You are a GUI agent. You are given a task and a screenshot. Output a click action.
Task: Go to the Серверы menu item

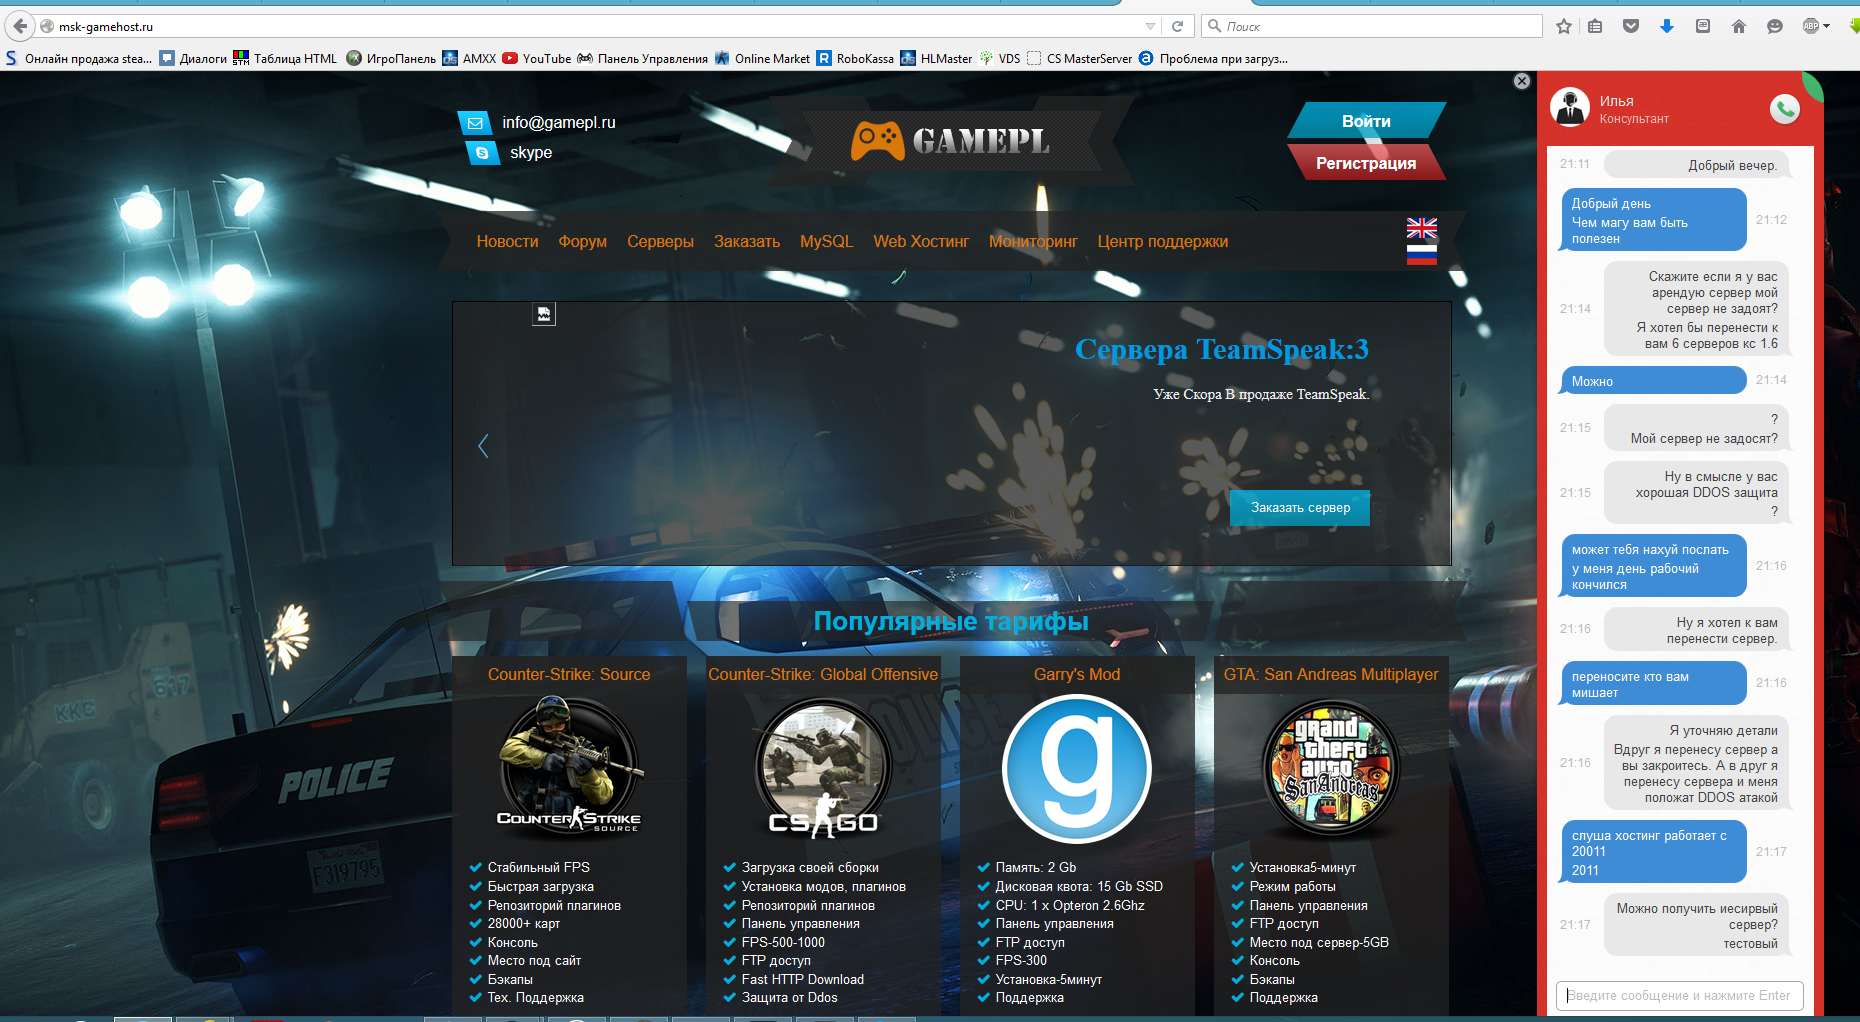[660, 242]
